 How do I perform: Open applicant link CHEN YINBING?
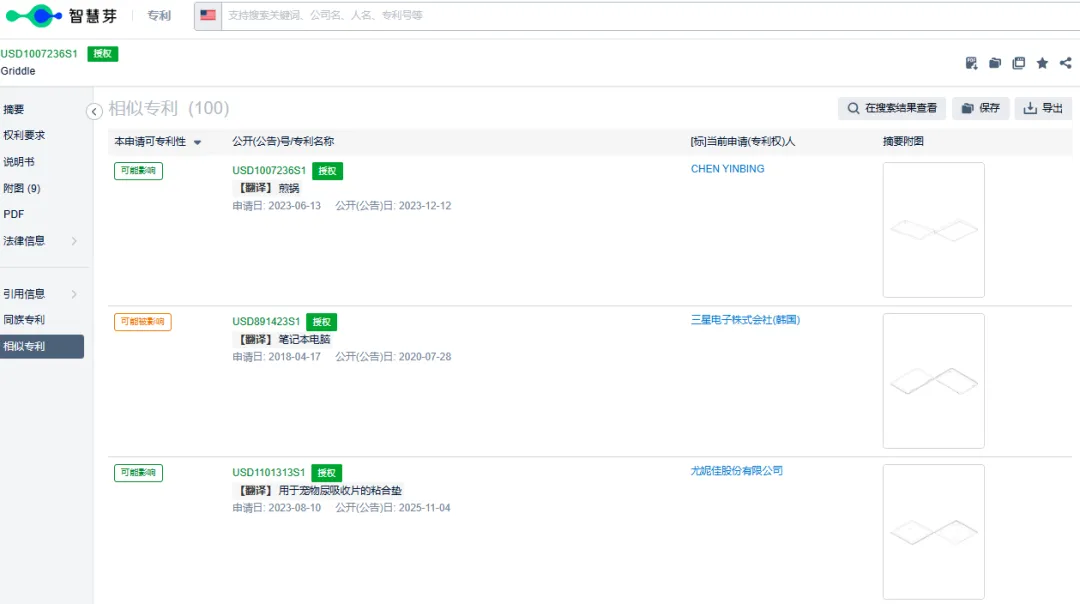point(727,169)
